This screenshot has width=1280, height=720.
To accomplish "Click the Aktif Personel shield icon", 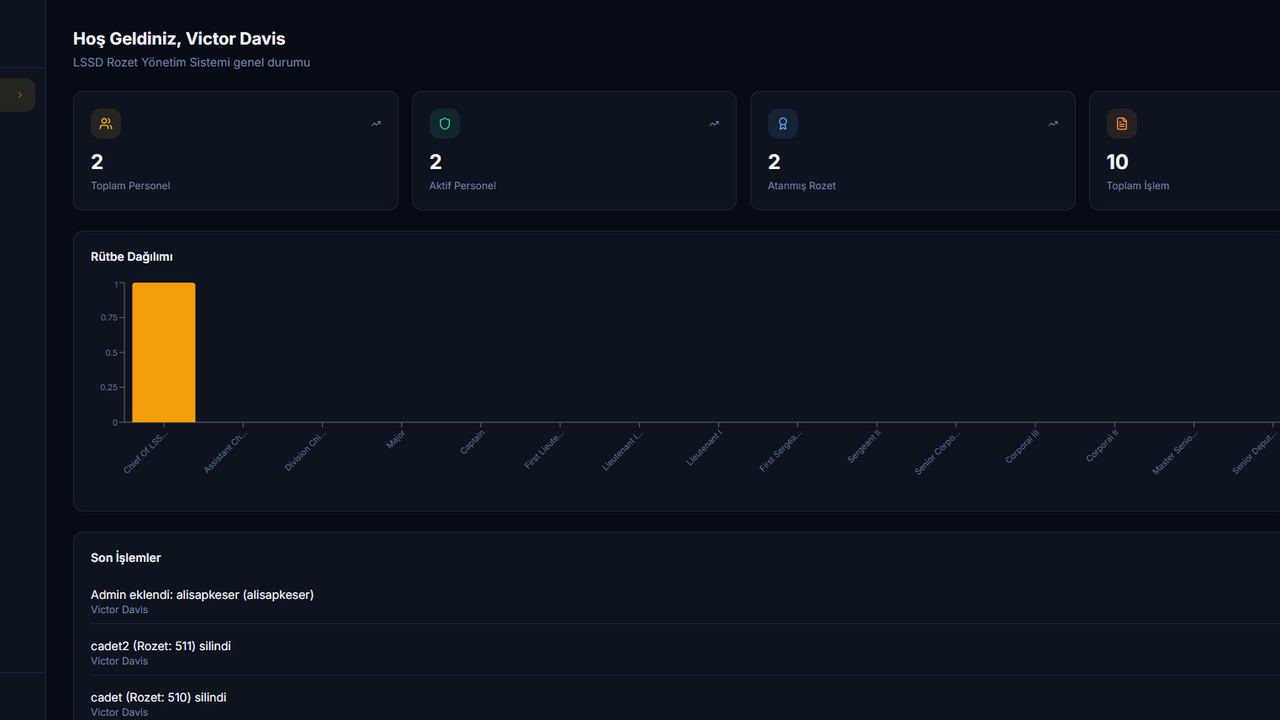I will click(445, 124).
